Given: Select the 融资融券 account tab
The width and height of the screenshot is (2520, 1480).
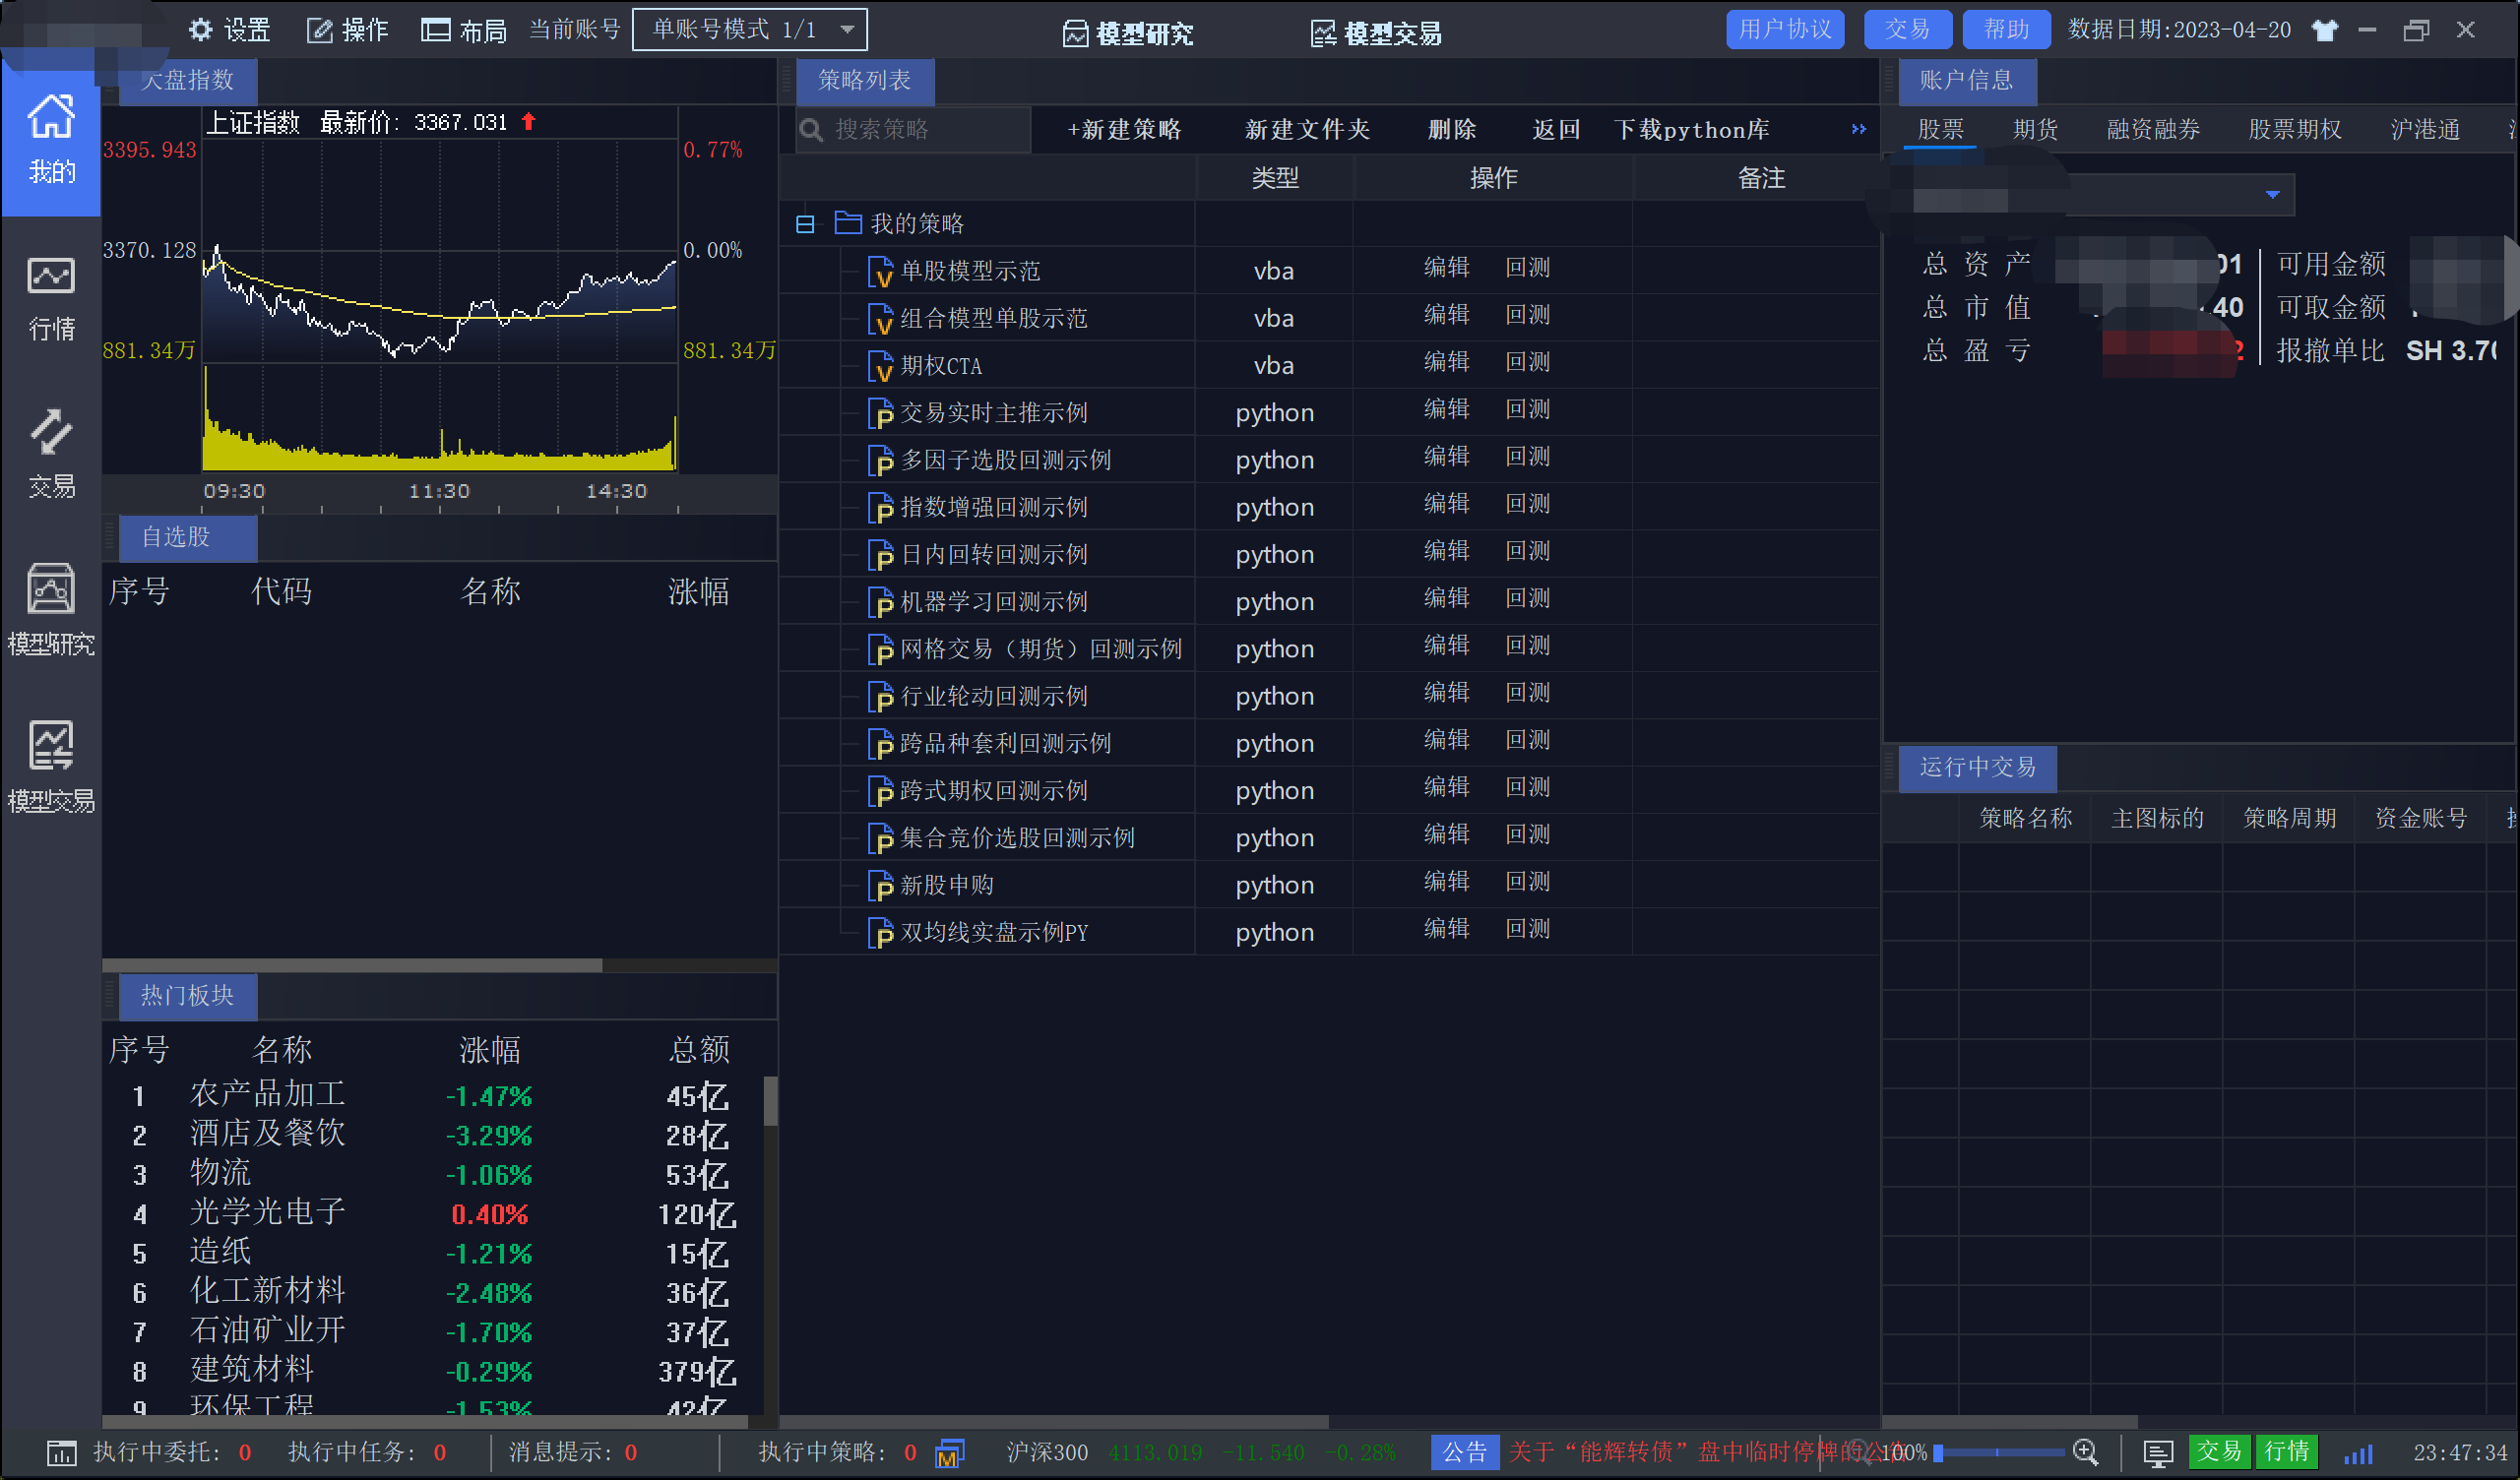Looking at the screenshot, I should 2153,130.
